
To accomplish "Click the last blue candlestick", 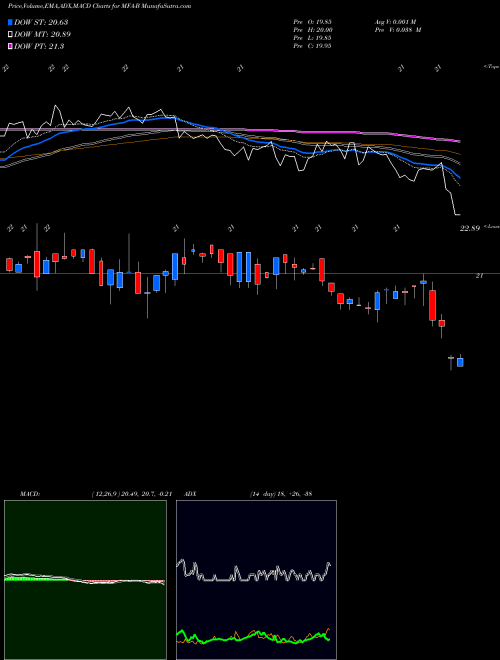I will tap(460, 362).
